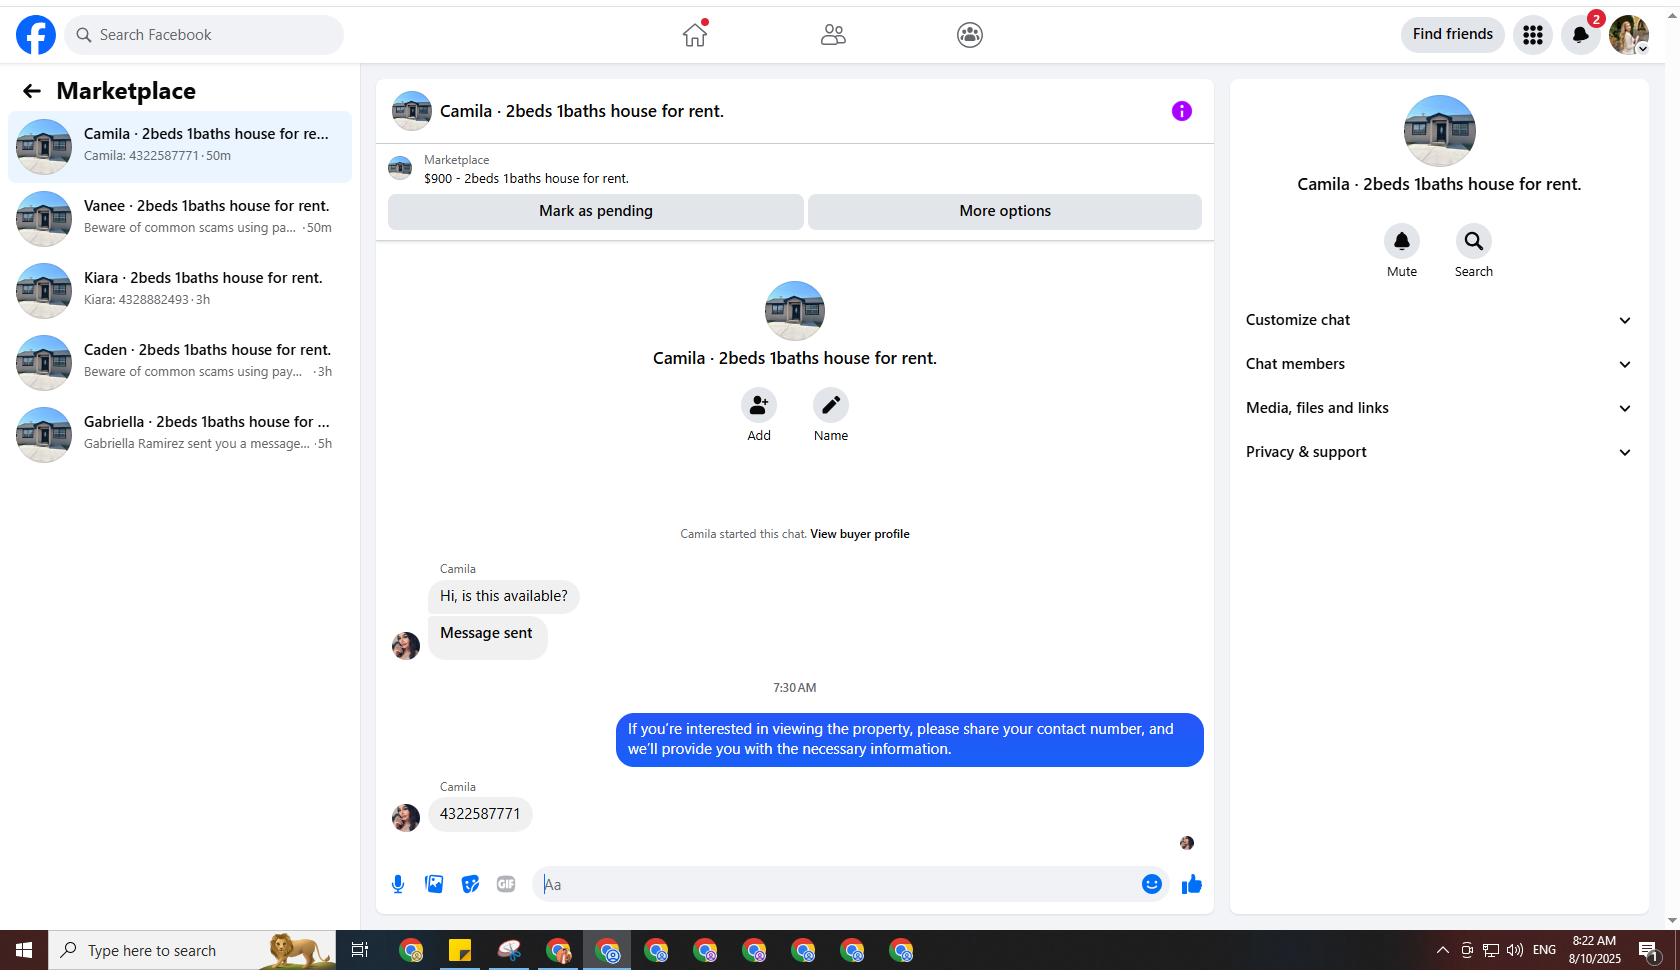Select the 4322587771 message bubble
The width and height of the screenshot is (1680, 970).
480,814
